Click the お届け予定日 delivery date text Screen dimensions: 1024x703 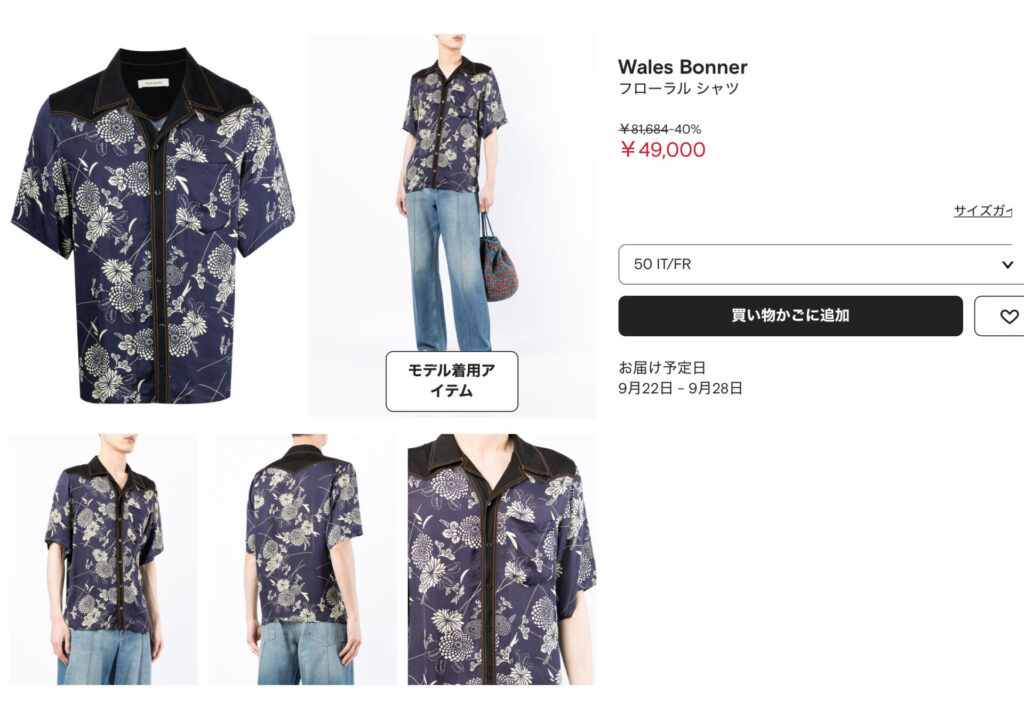[x=662, y=368]
